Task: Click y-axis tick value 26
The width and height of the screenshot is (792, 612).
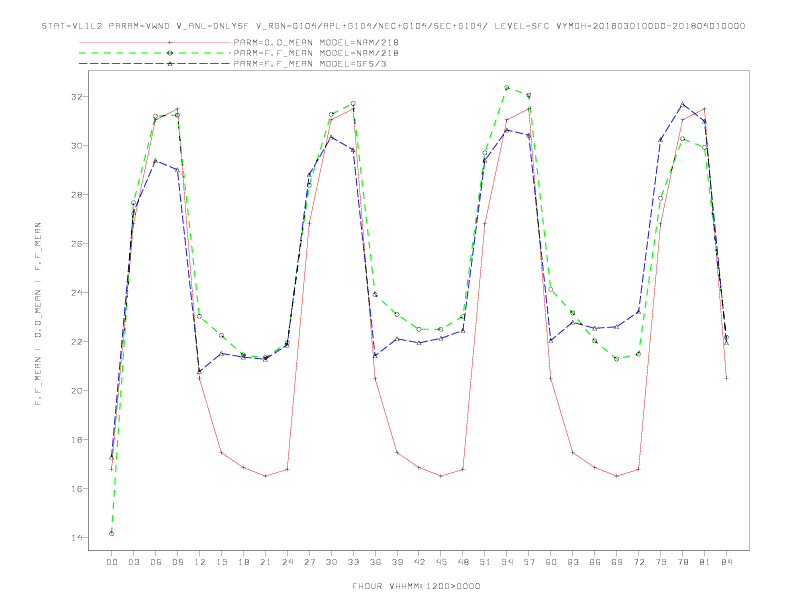Action: point(76,243)
